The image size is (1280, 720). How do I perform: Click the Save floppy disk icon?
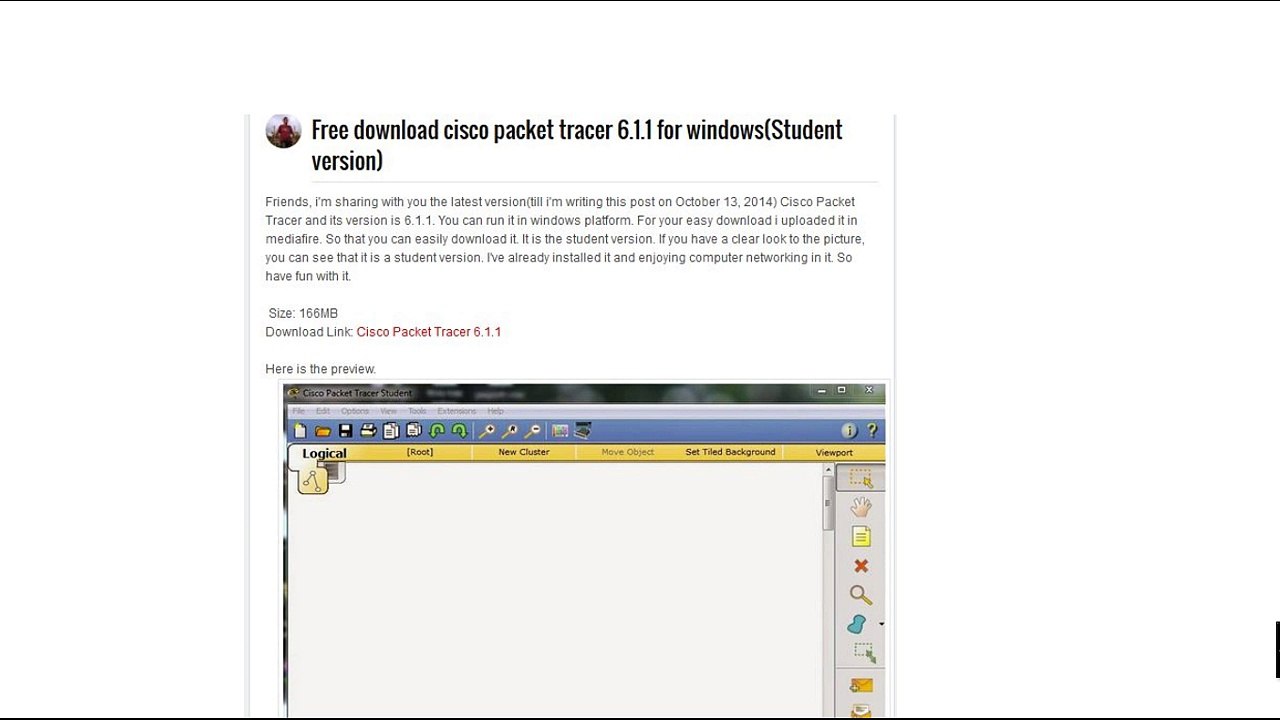[x=346, y=431]
